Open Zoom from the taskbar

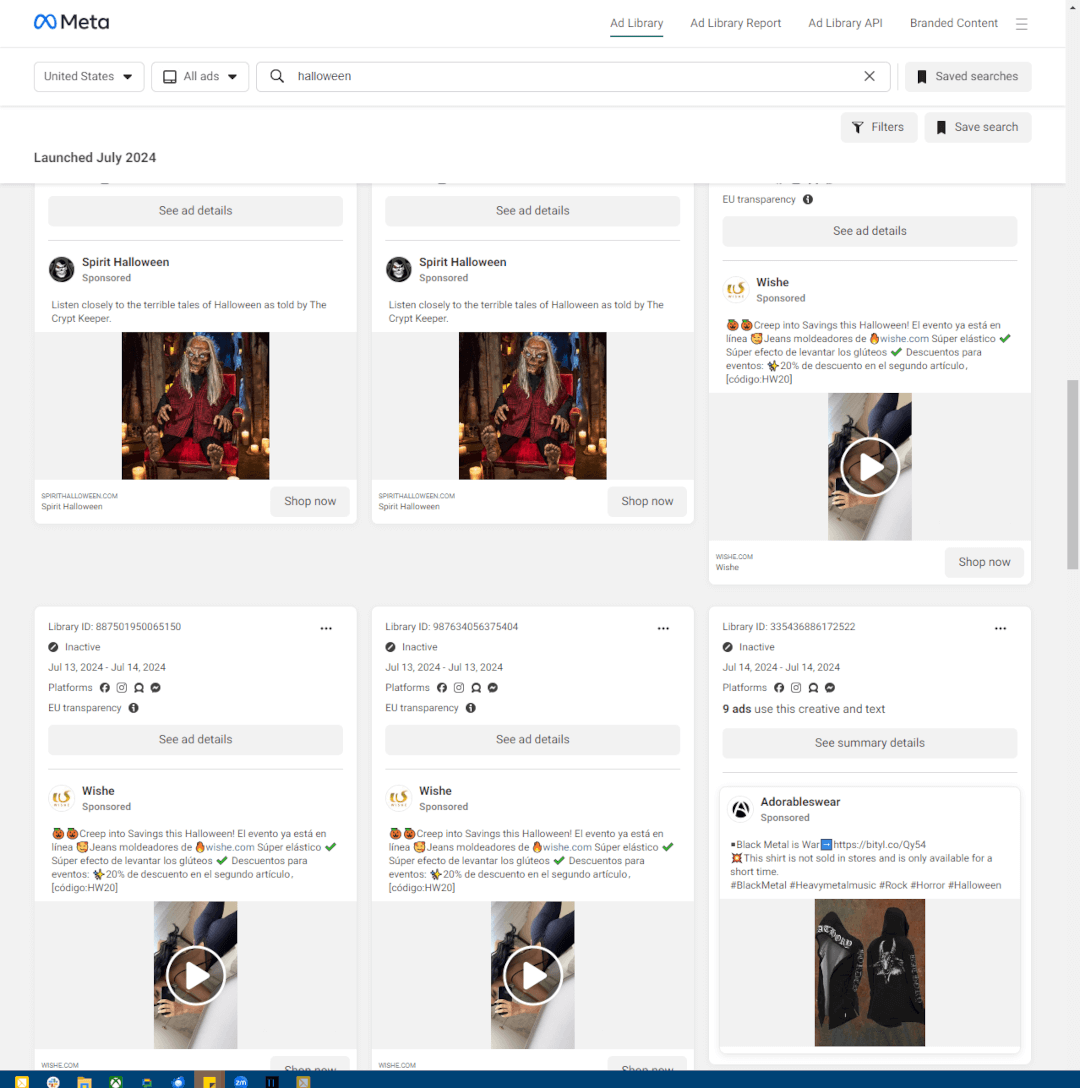[241, 1082]
